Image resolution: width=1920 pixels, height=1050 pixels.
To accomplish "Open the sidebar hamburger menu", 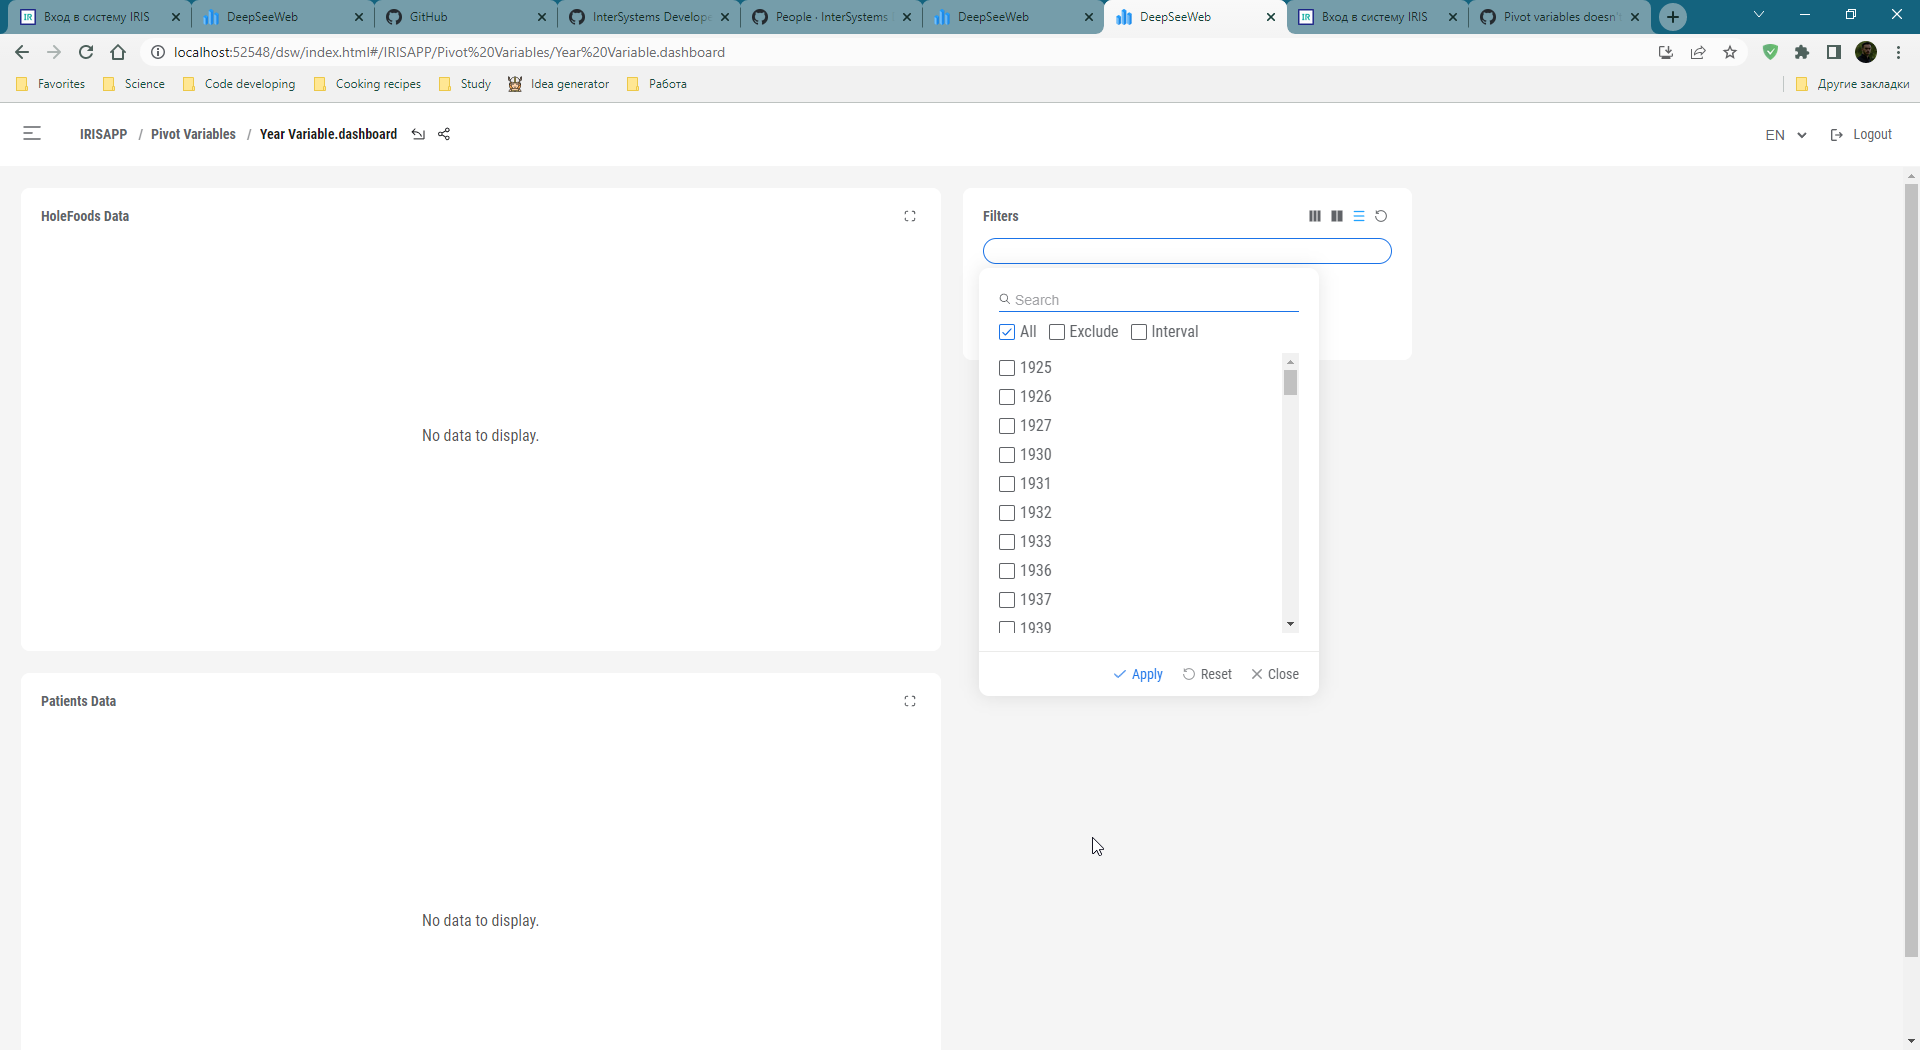I will point(31,133).
